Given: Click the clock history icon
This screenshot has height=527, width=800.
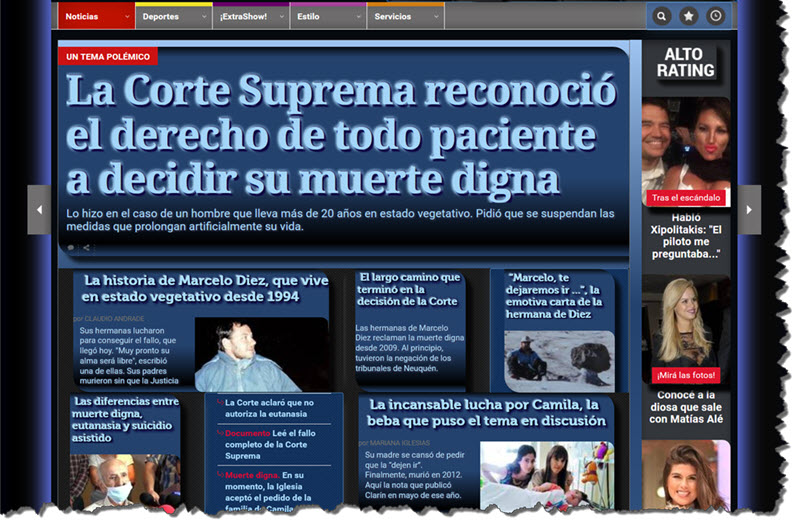Looking at the screenshot, I should pos(715,16).
